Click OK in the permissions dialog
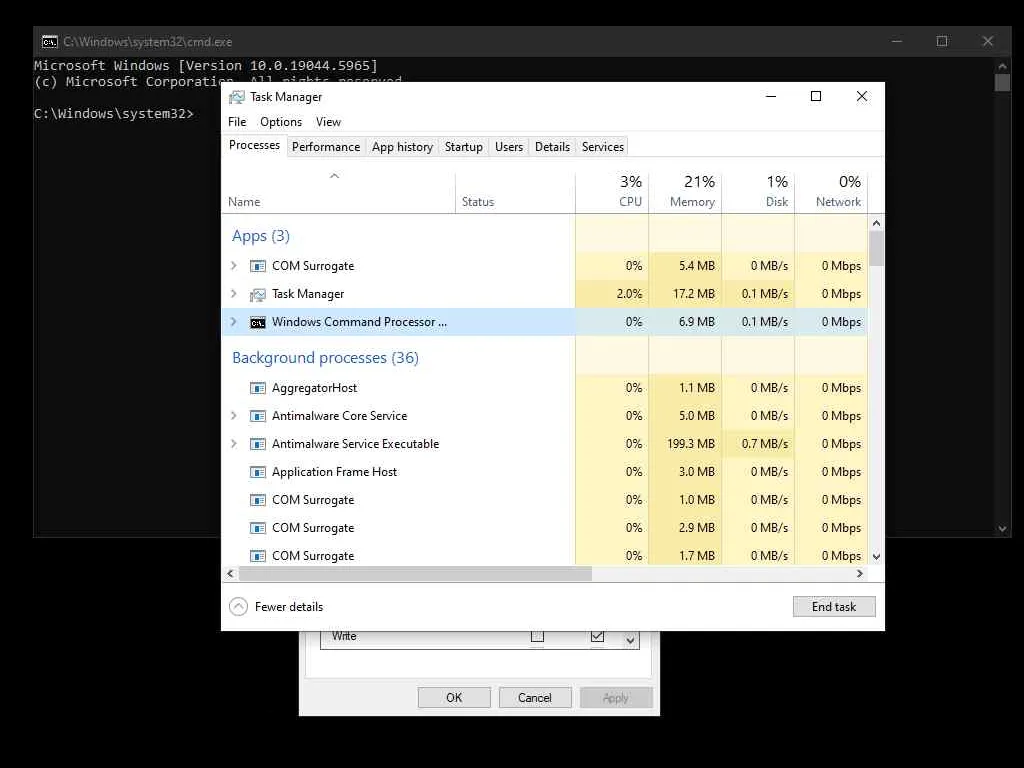 [454, 697]
